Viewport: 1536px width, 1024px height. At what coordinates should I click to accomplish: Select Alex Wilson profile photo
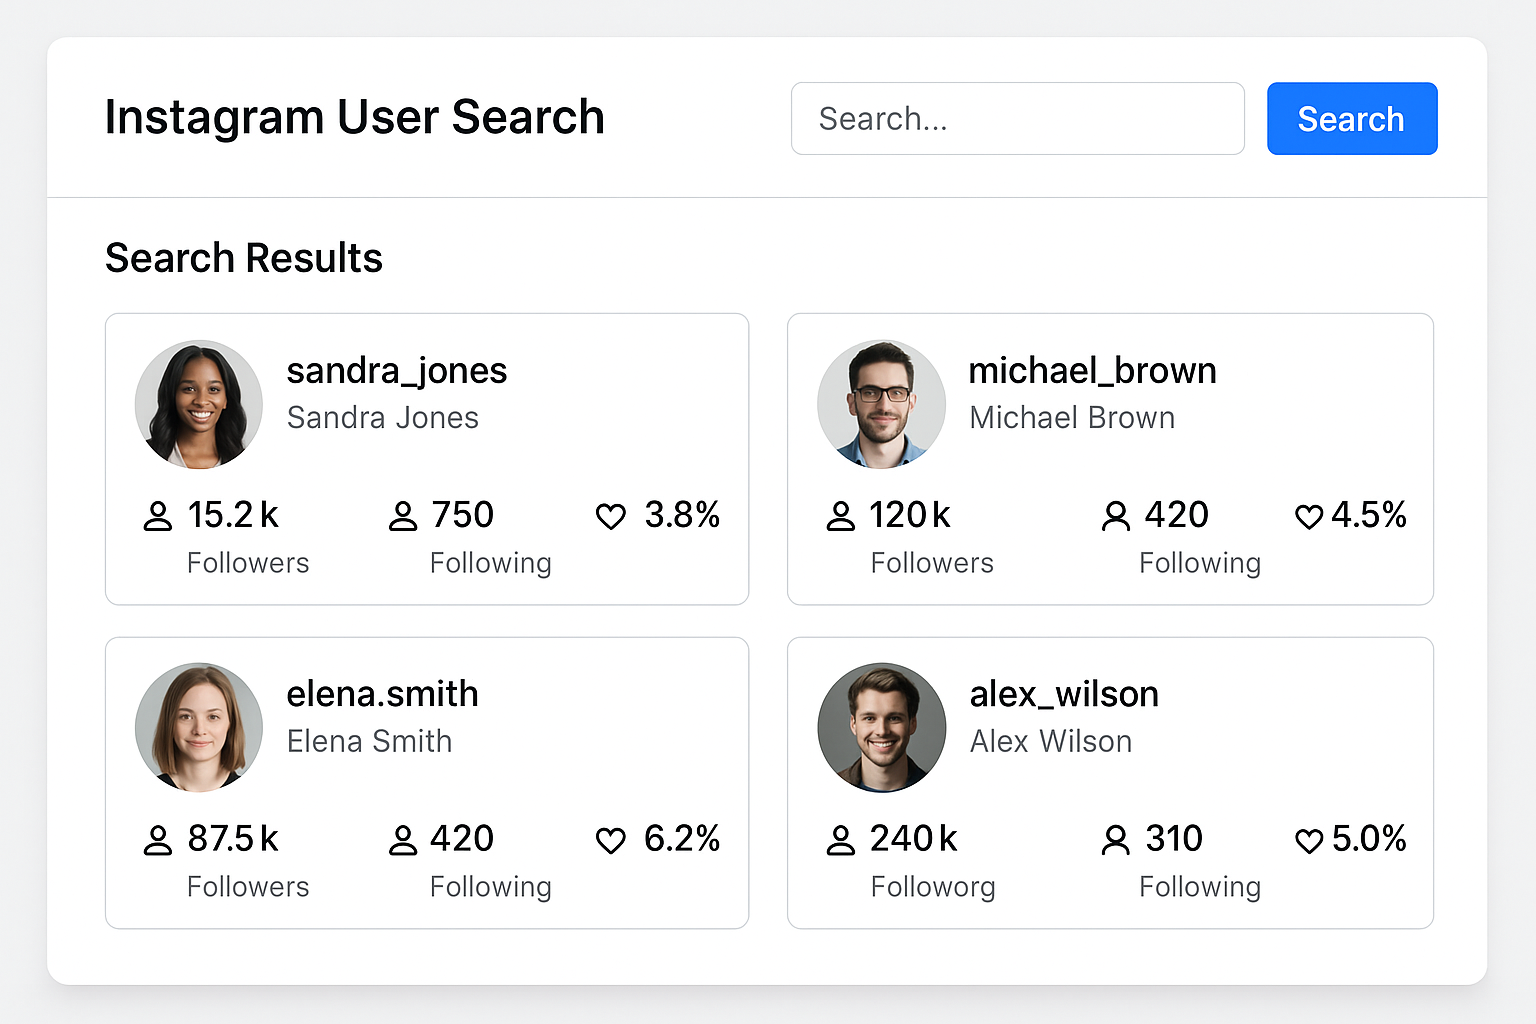tap(881, 727)
